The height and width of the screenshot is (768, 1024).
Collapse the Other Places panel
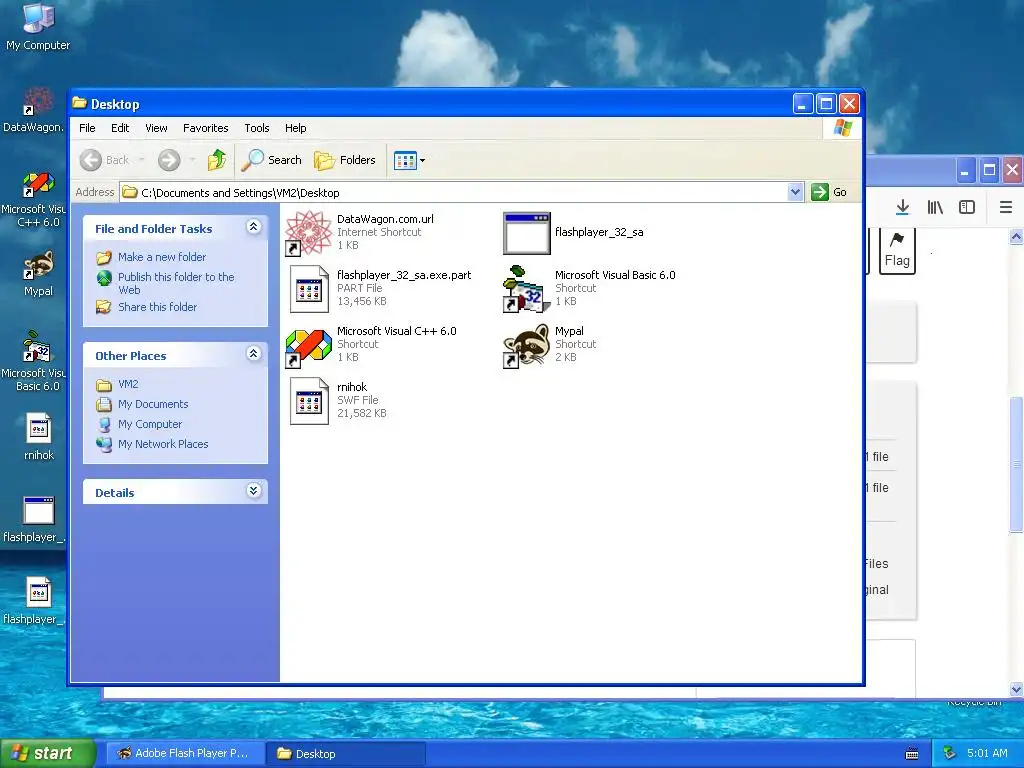tap(253, 354)
